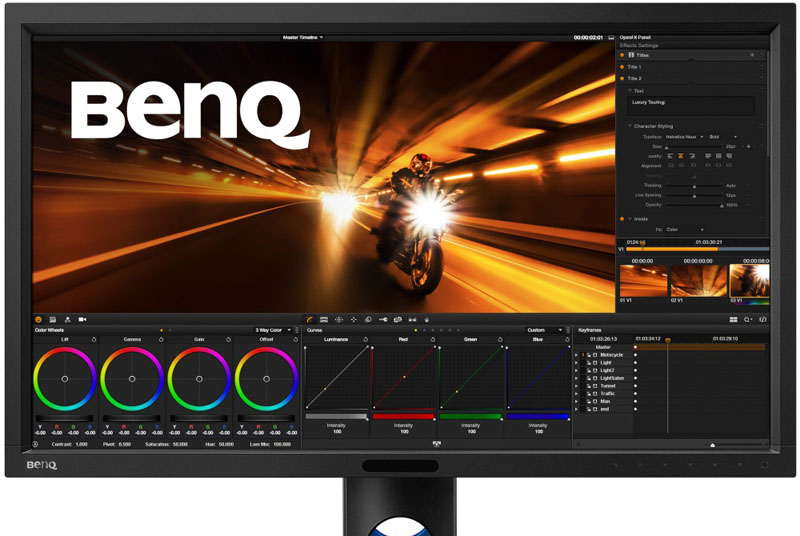Screen dimensions: 800x536
Task: Select the Titles effect header
Action: (691, 55)
